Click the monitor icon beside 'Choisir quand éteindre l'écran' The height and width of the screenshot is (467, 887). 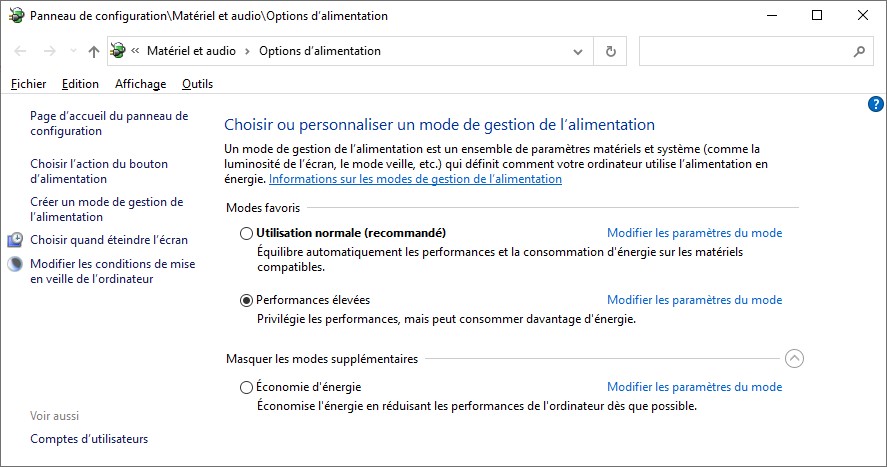(x=16, y=240)
